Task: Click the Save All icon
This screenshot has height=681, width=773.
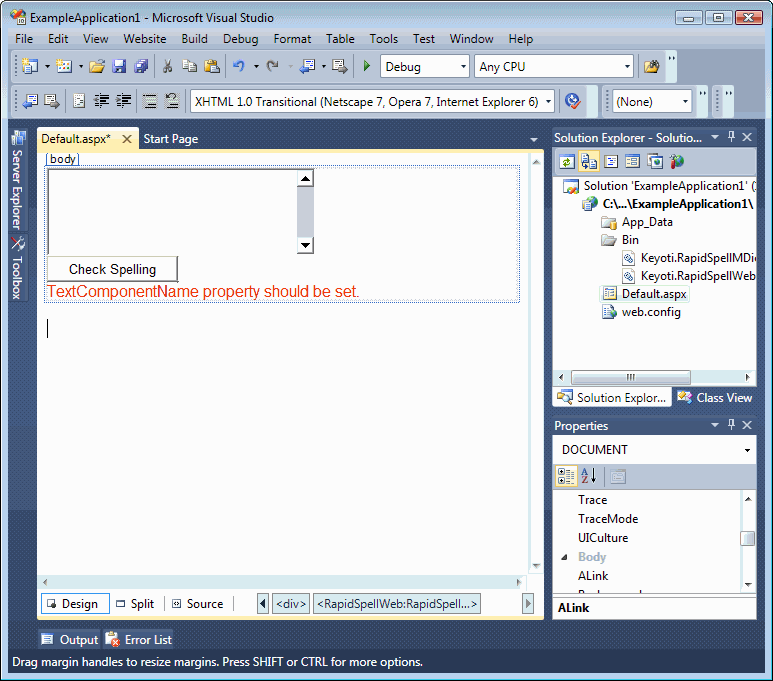Action: 141,66
